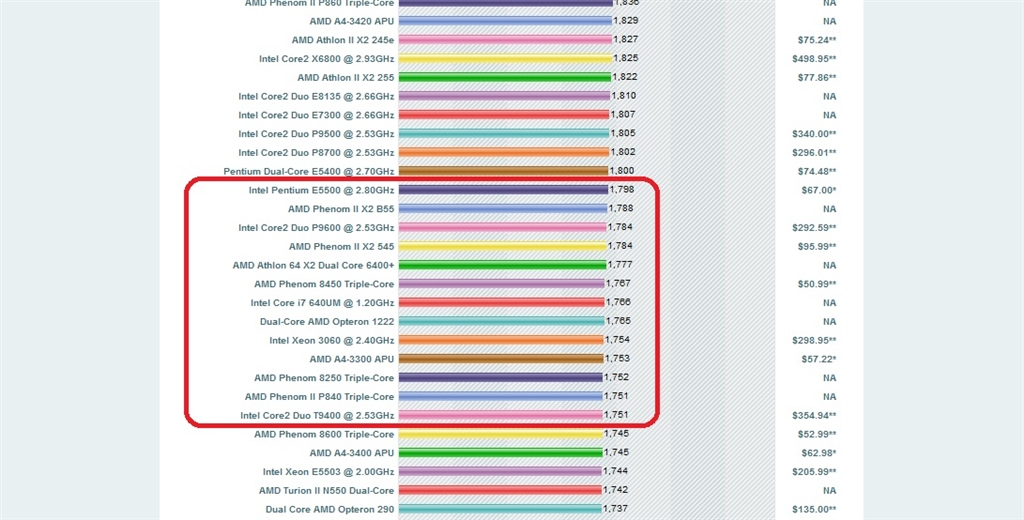Open Intel Core2 Duo E8135 @ 2.66GHz

click(x=316, y=97)
